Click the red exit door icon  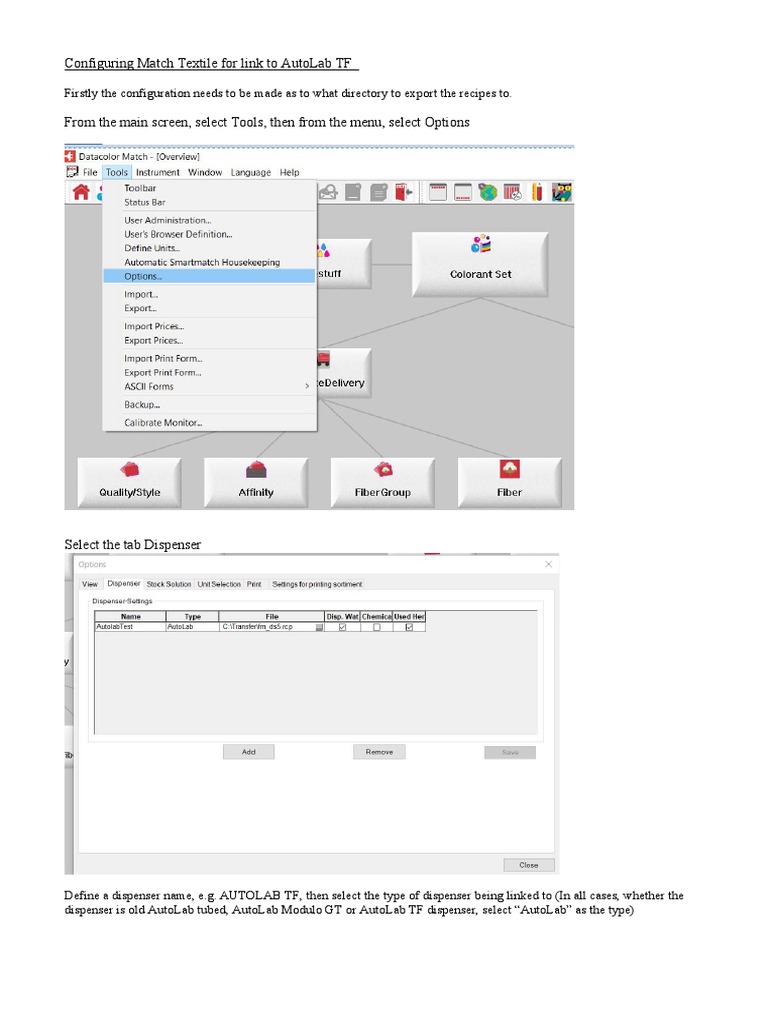404,192
